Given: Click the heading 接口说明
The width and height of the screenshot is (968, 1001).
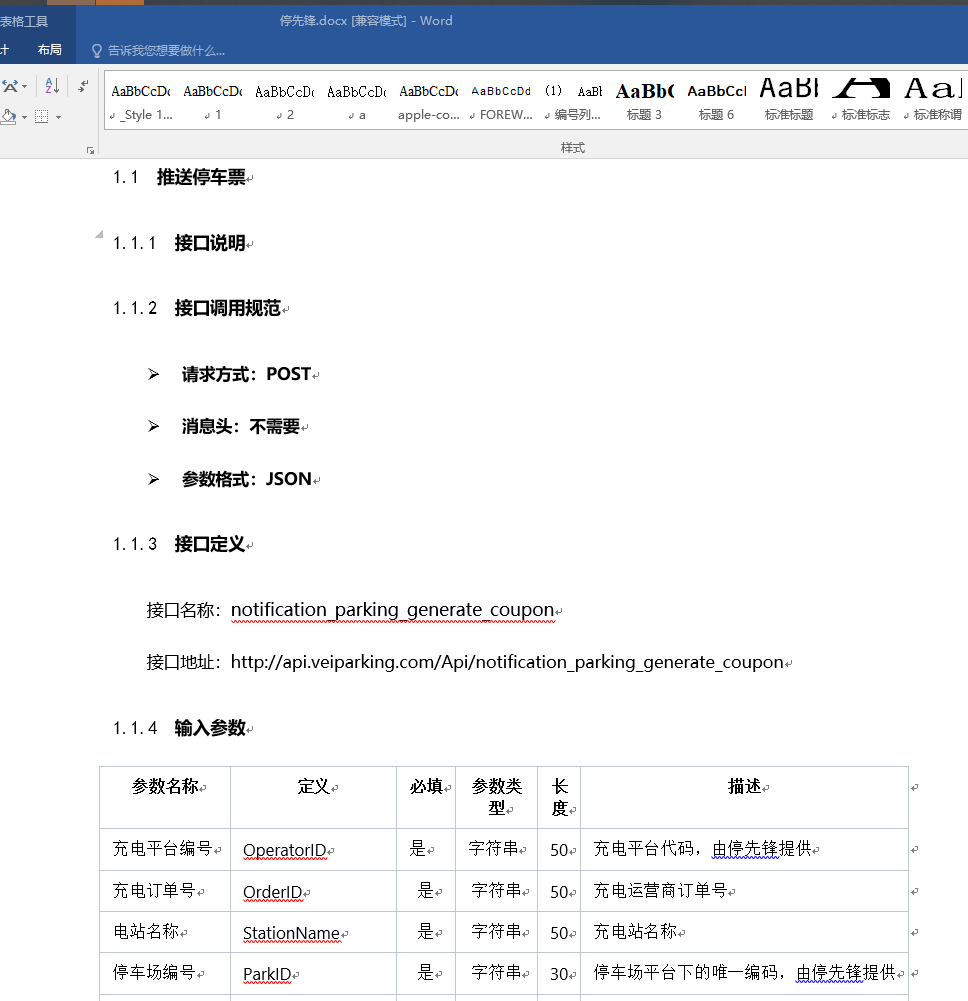Looking at the screenshot, I should coord(210,243).
